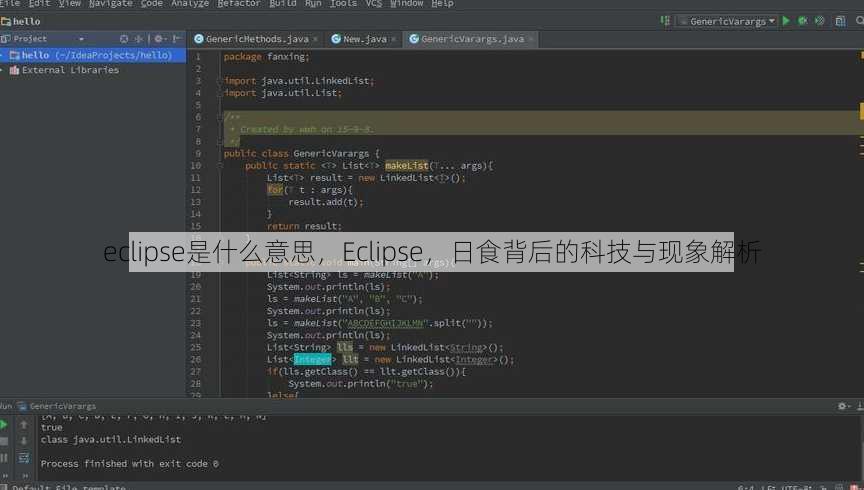
Task: Open the Project panel gear settings
Action: pyautogui.click(x=159, y=39)
